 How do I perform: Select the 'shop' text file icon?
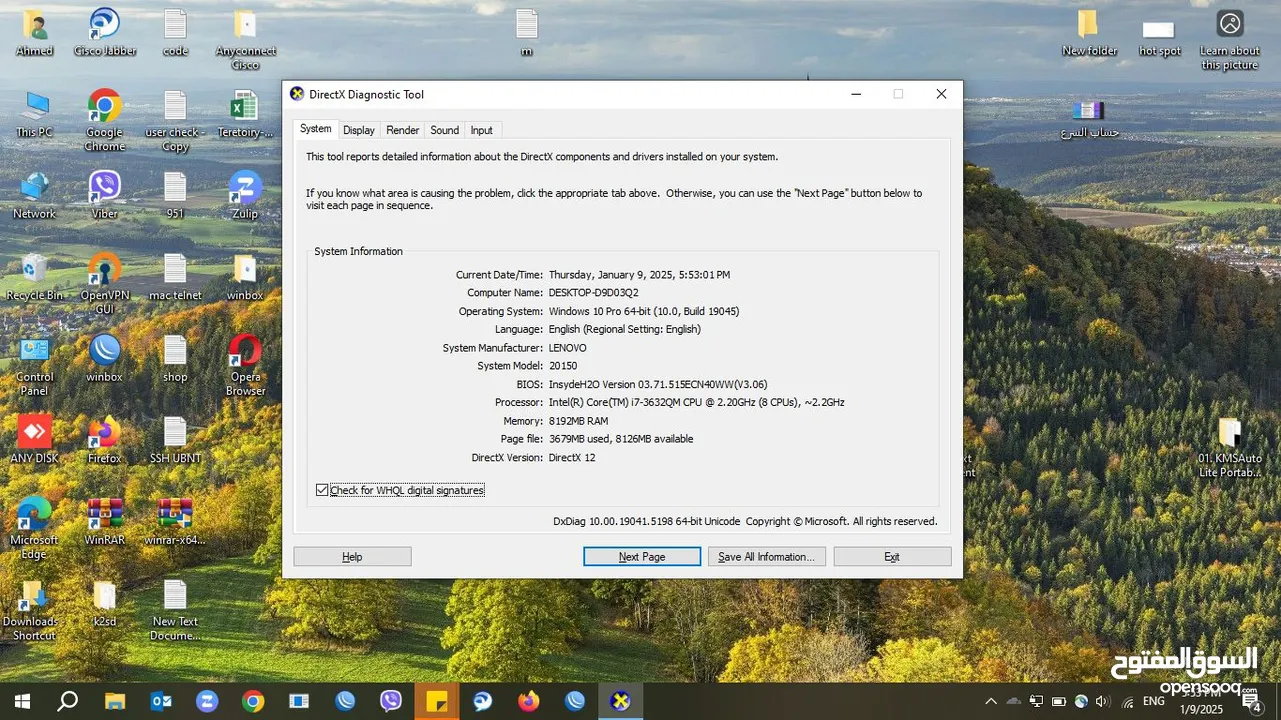175,357
